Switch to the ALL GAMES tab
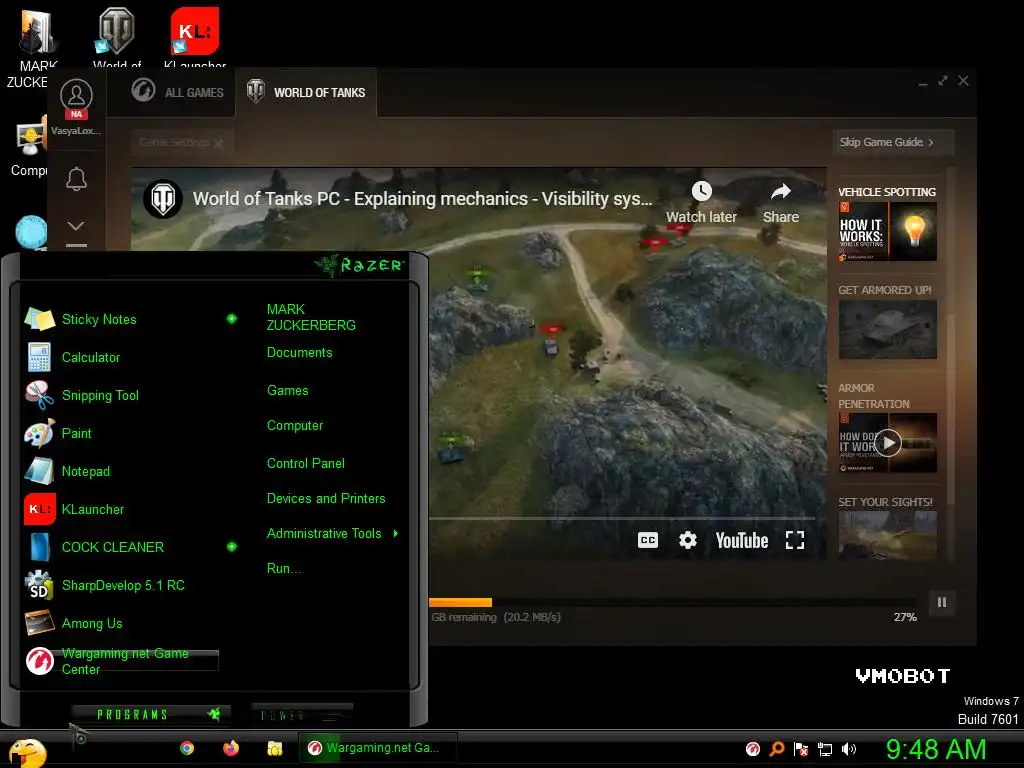Screen dimensions: 1024x768 [178, 92]
